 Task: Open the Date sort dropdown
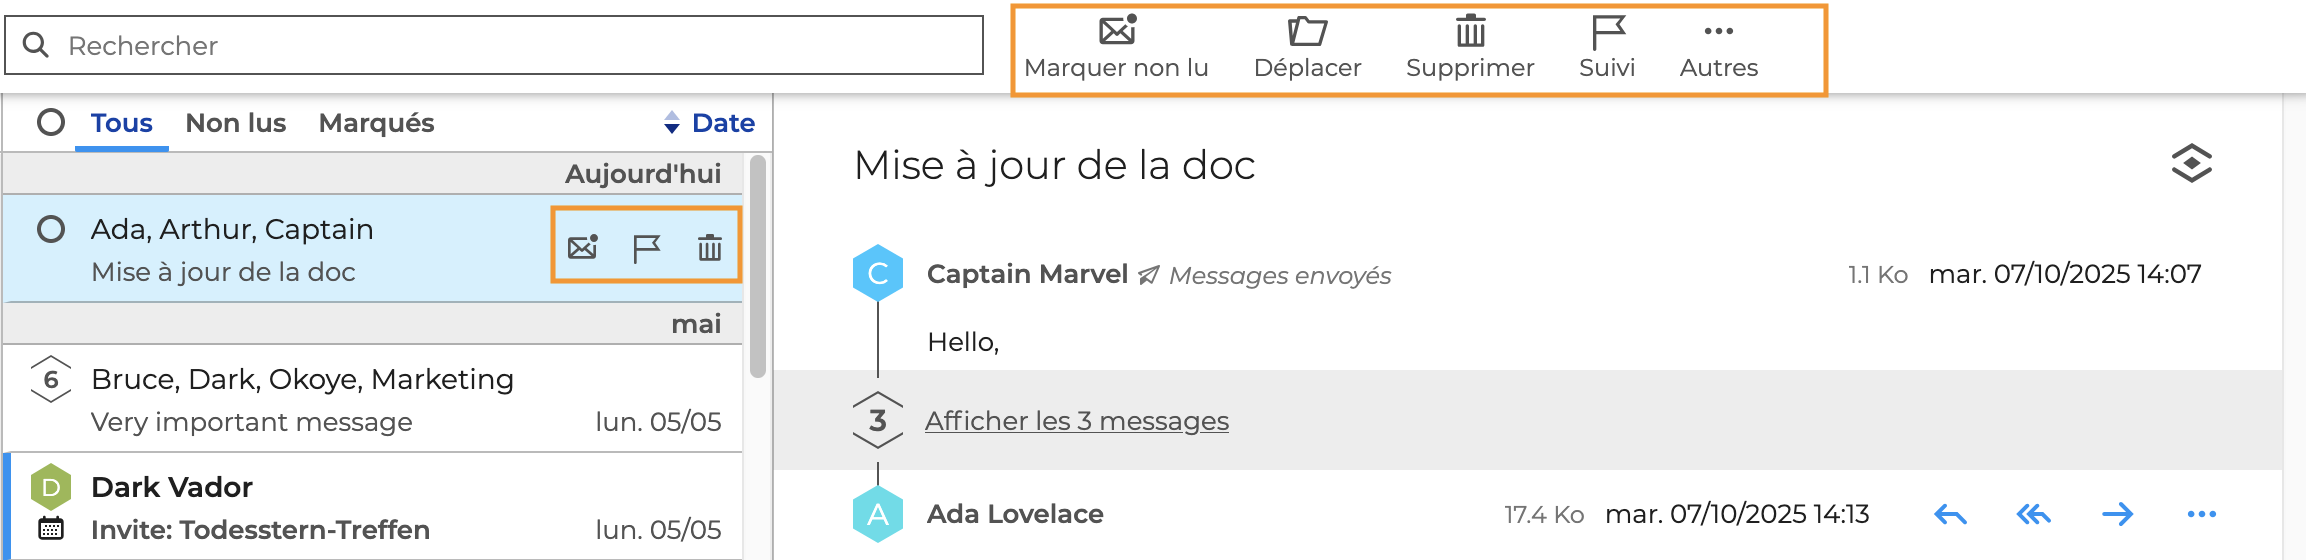point(710,123)
